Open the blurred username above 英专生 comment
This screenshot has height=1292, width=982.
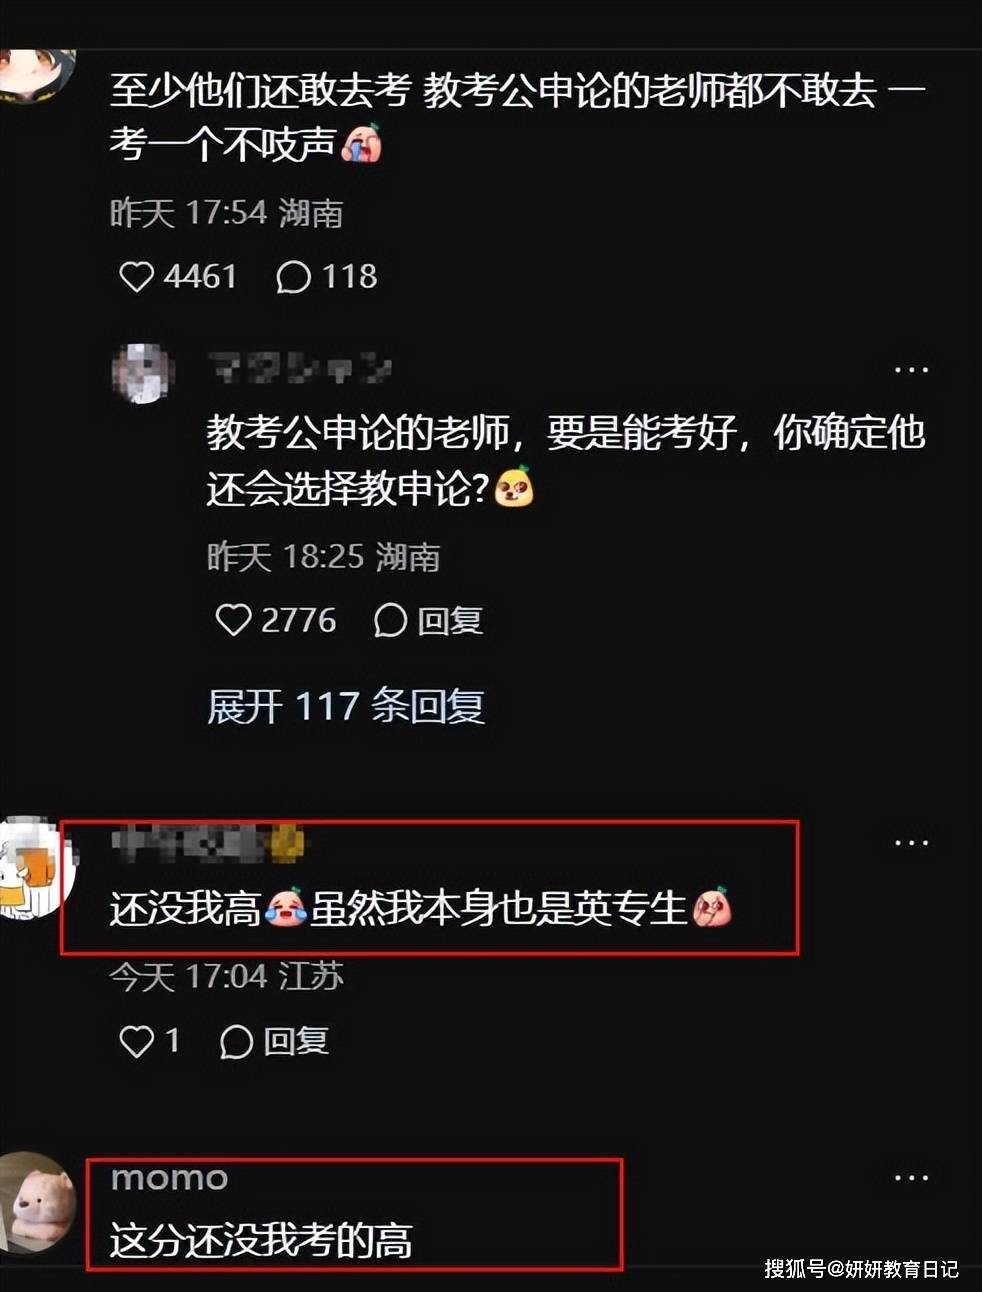207,842
